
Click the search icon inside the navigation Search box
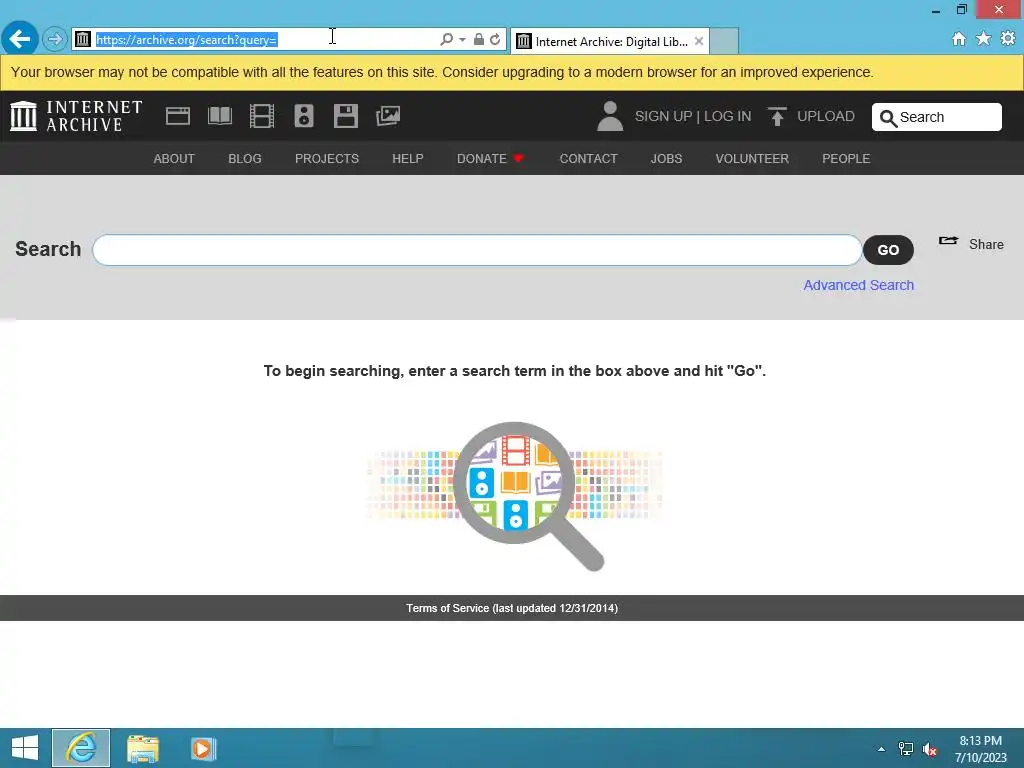point(888,118)
